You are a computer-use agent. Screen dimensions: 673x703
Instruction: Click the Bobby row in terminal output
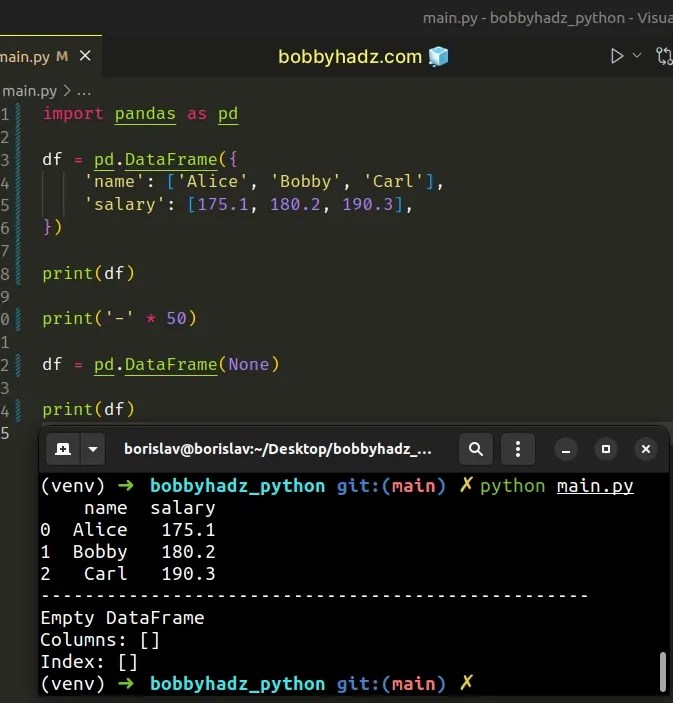128,552
